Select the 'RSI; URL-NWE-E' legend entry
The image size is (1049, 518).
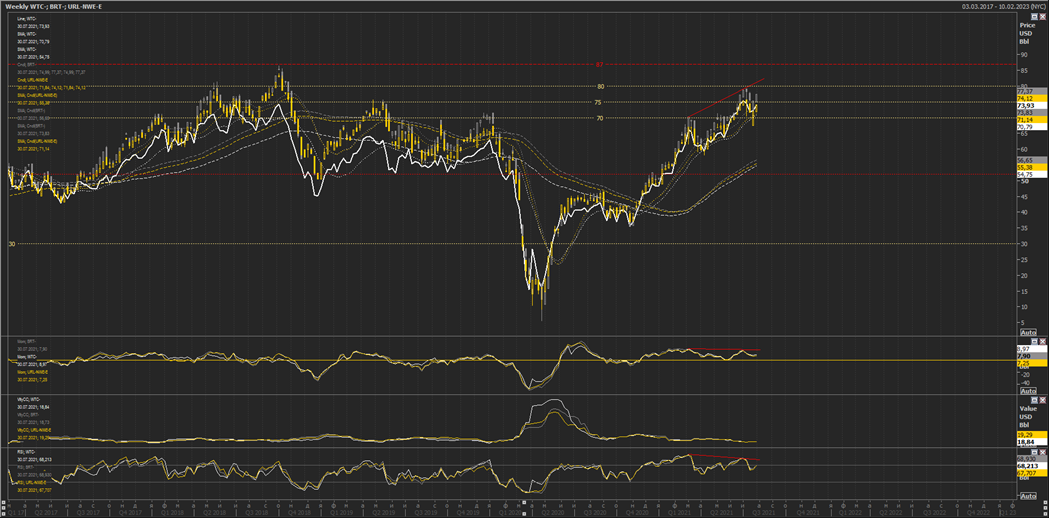point(31,483)
